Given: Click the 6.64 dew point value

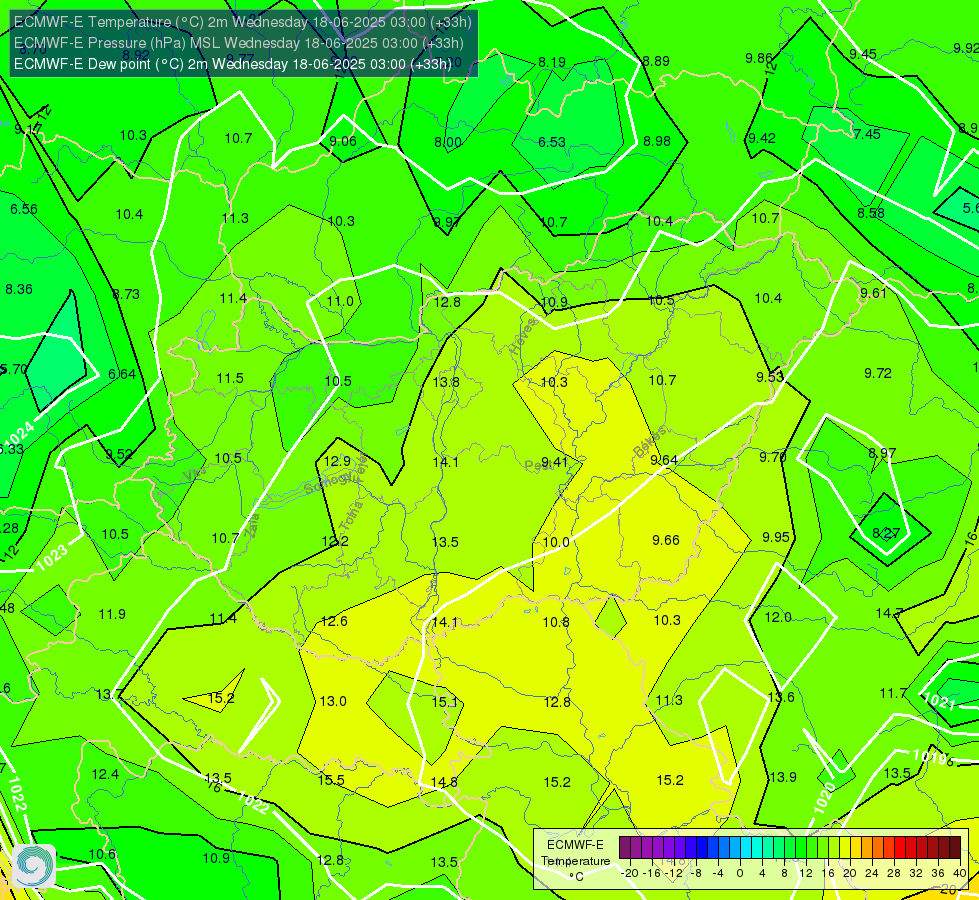Looking at the screenshot, I should click(122, 374).
